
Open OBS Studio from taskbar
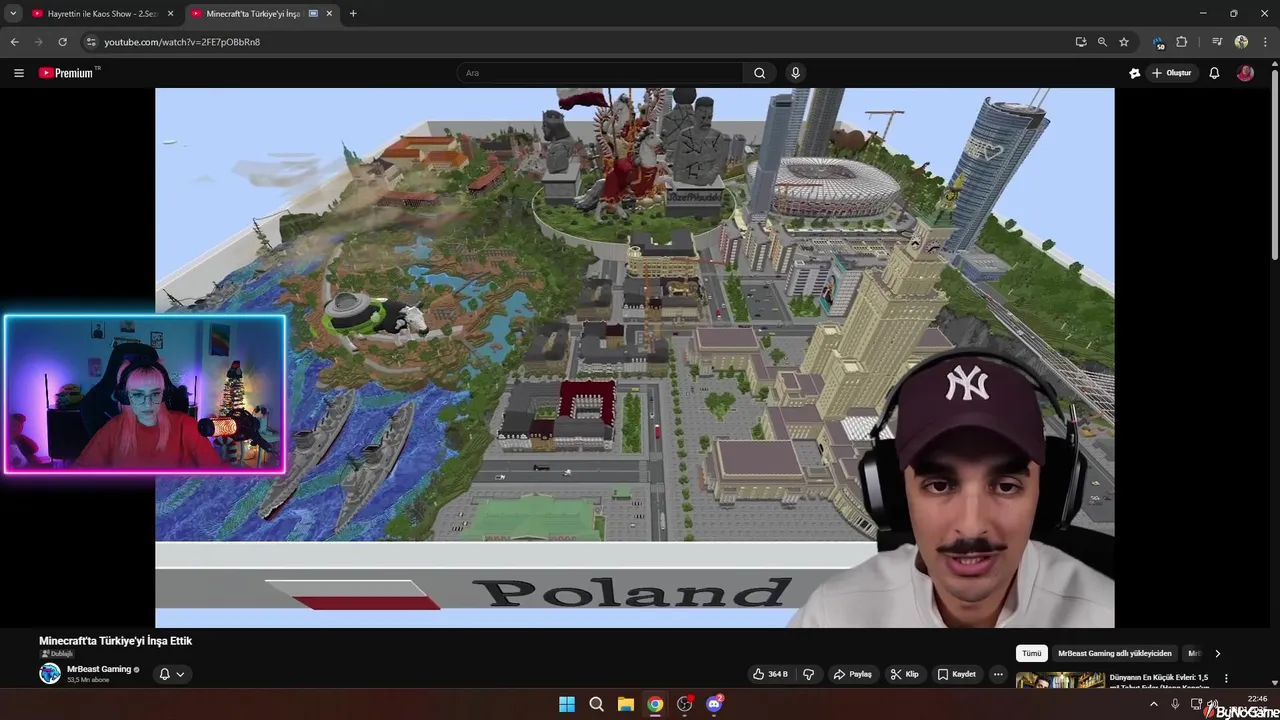[x=685, y=704]
